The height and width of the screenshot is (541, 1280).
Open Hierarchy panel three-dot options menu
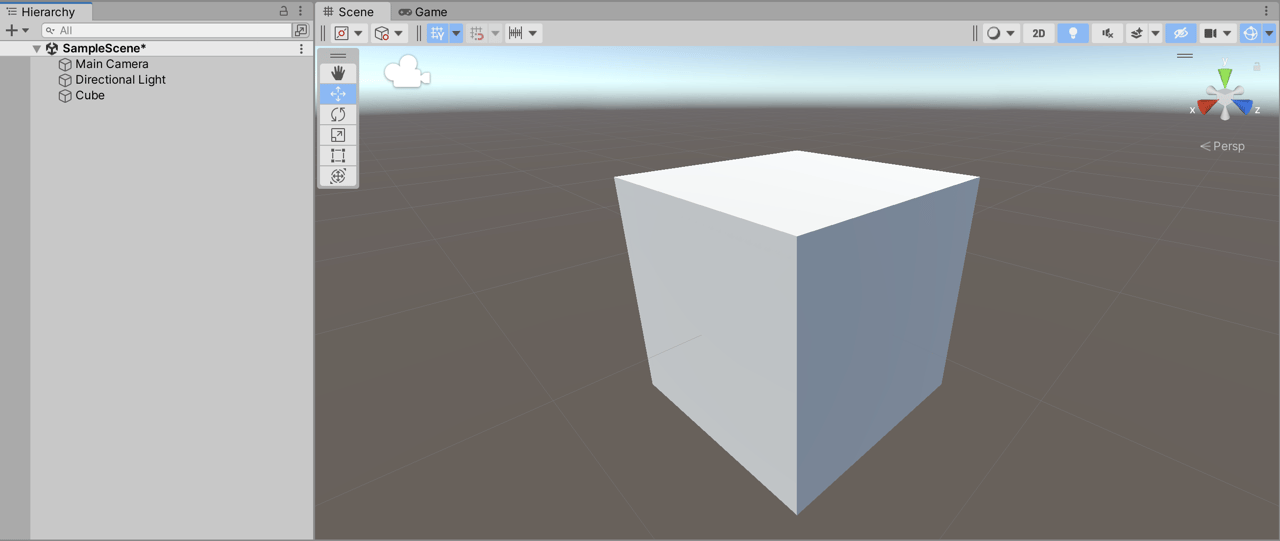pyautogui.click(x=300, y=11)
